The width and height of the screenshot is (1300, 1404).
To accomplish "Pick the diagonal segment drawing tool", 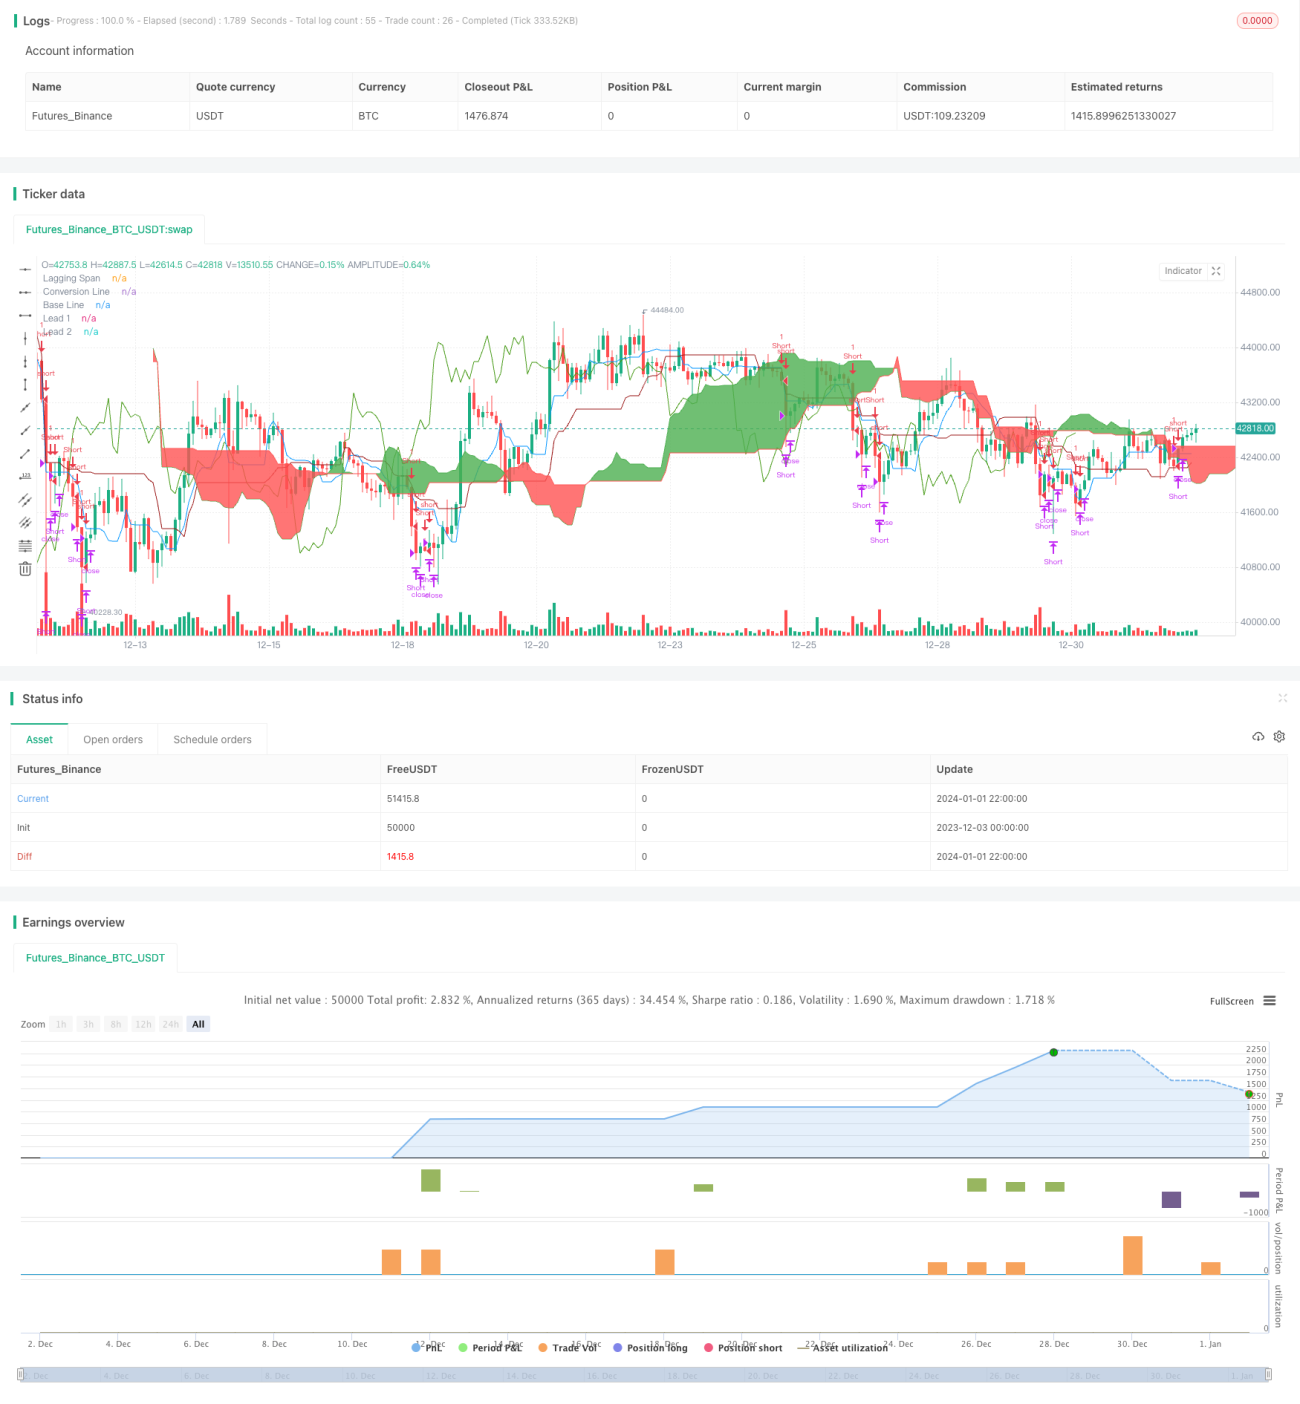I will (x=25, y=454).
